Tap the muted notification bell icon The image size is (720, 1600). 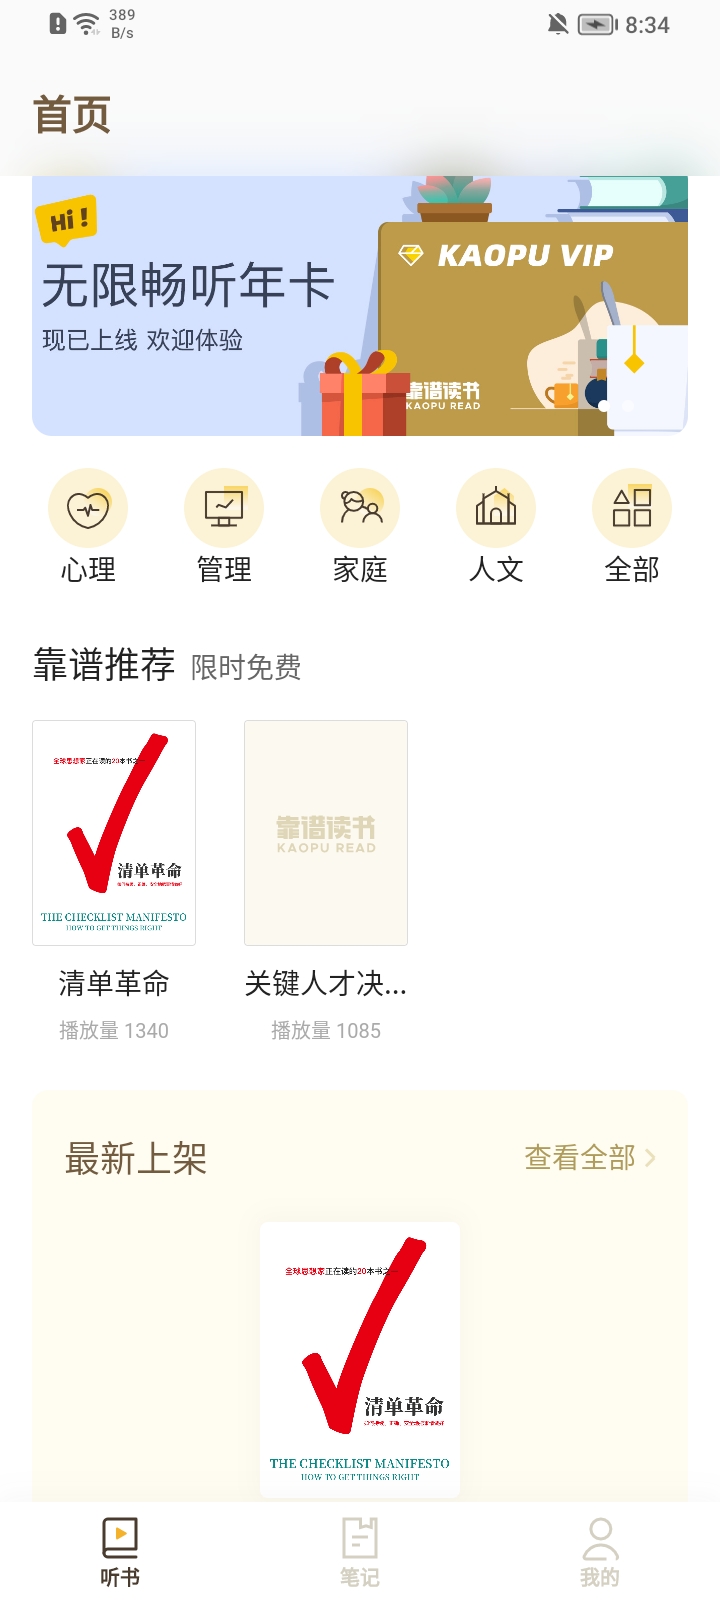(558, 24)
